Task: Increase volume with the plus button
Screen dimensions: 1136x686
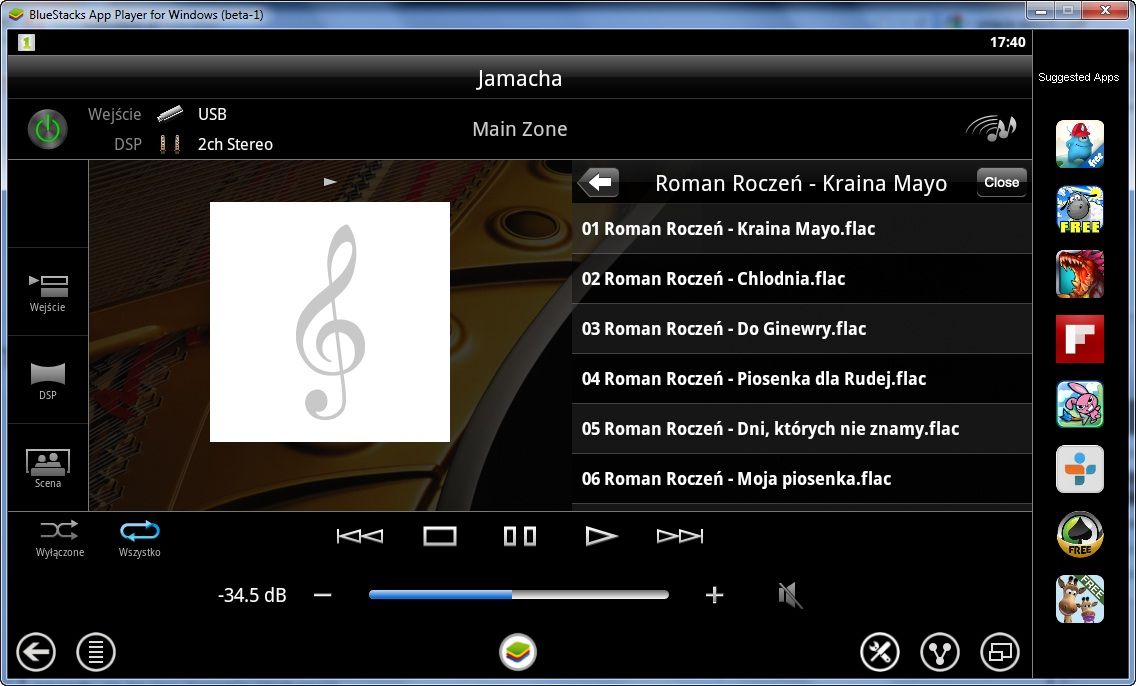Action: point(714,595)
